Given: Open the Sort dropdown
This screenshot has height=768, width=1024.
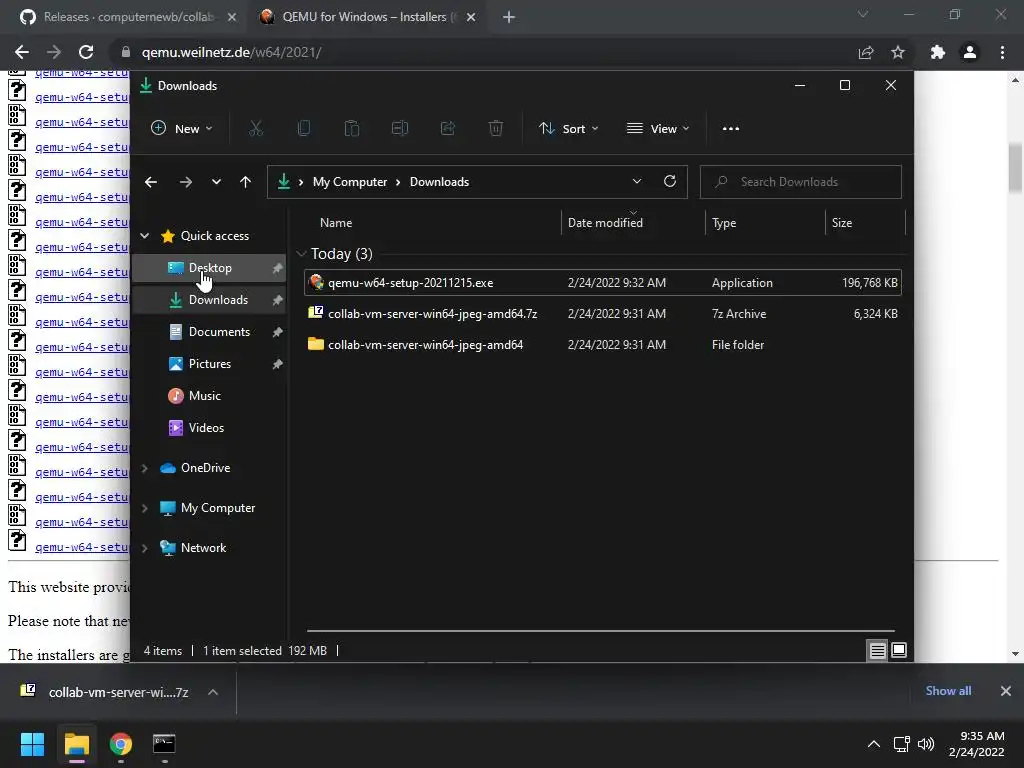Looking at the screenshot, I should [568, 129].
